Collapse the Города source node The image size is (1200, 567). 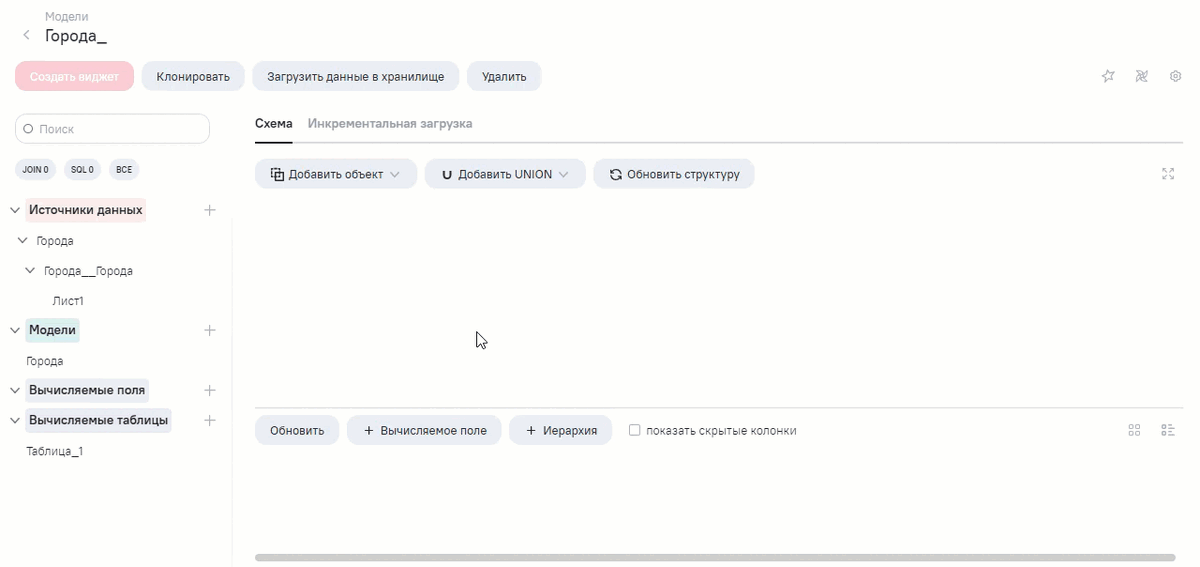pyautogui.click(x=22, y=241)
